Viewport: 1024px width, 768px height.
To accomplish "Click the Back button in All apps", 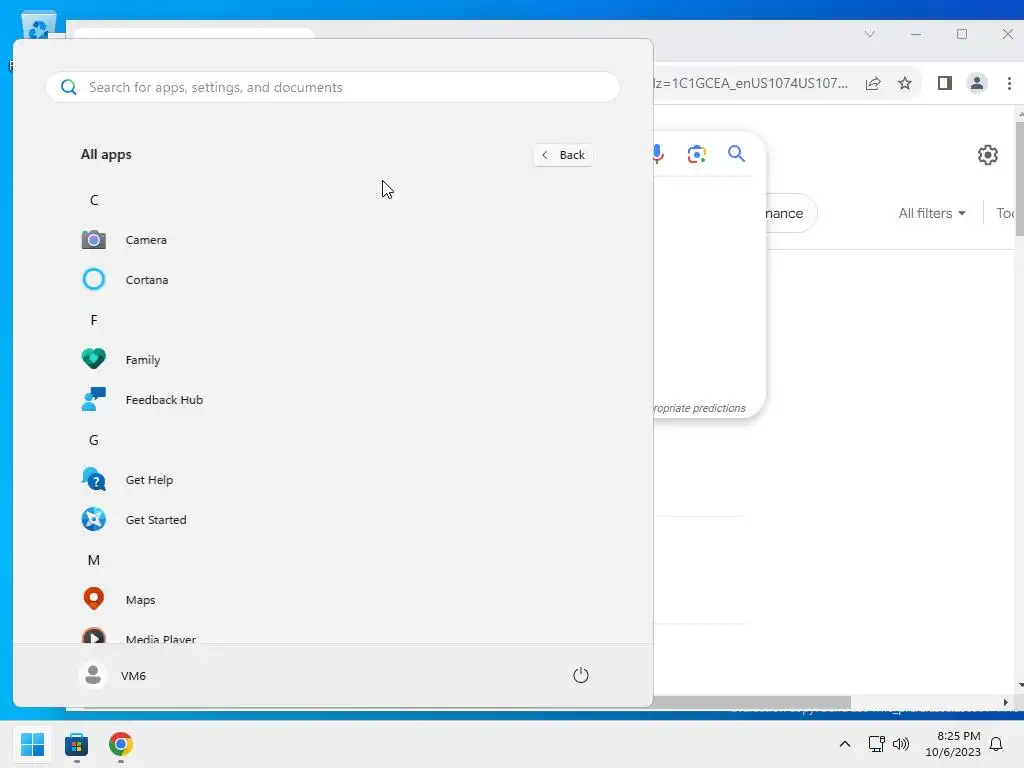I will click(563, 155).
